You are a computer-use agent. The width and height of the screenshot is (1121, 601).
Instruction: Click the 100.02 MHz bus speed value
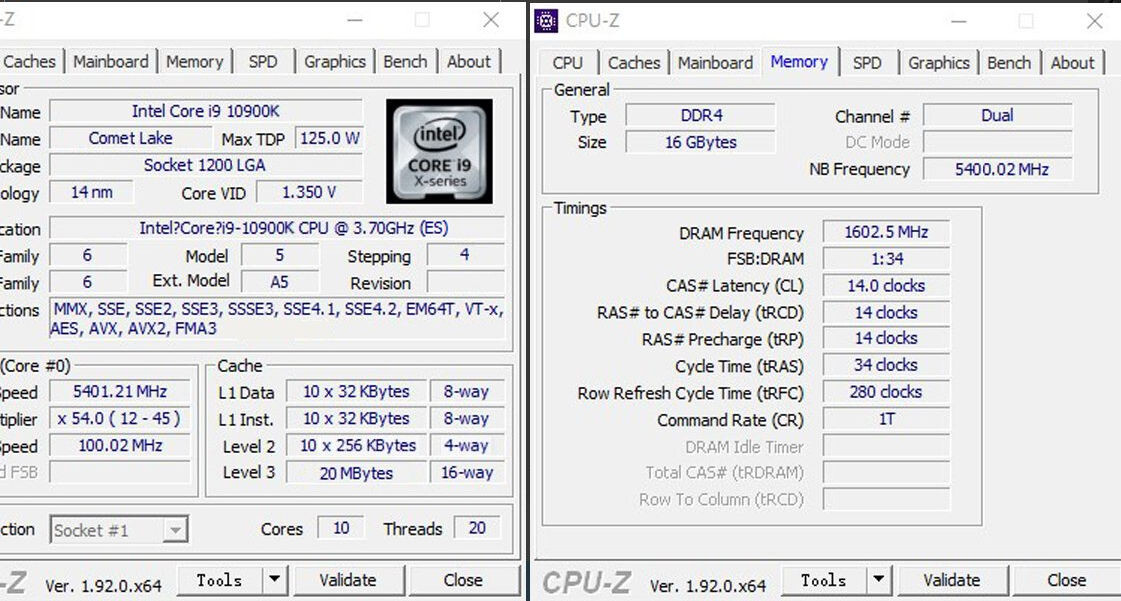tap(119, 445)
